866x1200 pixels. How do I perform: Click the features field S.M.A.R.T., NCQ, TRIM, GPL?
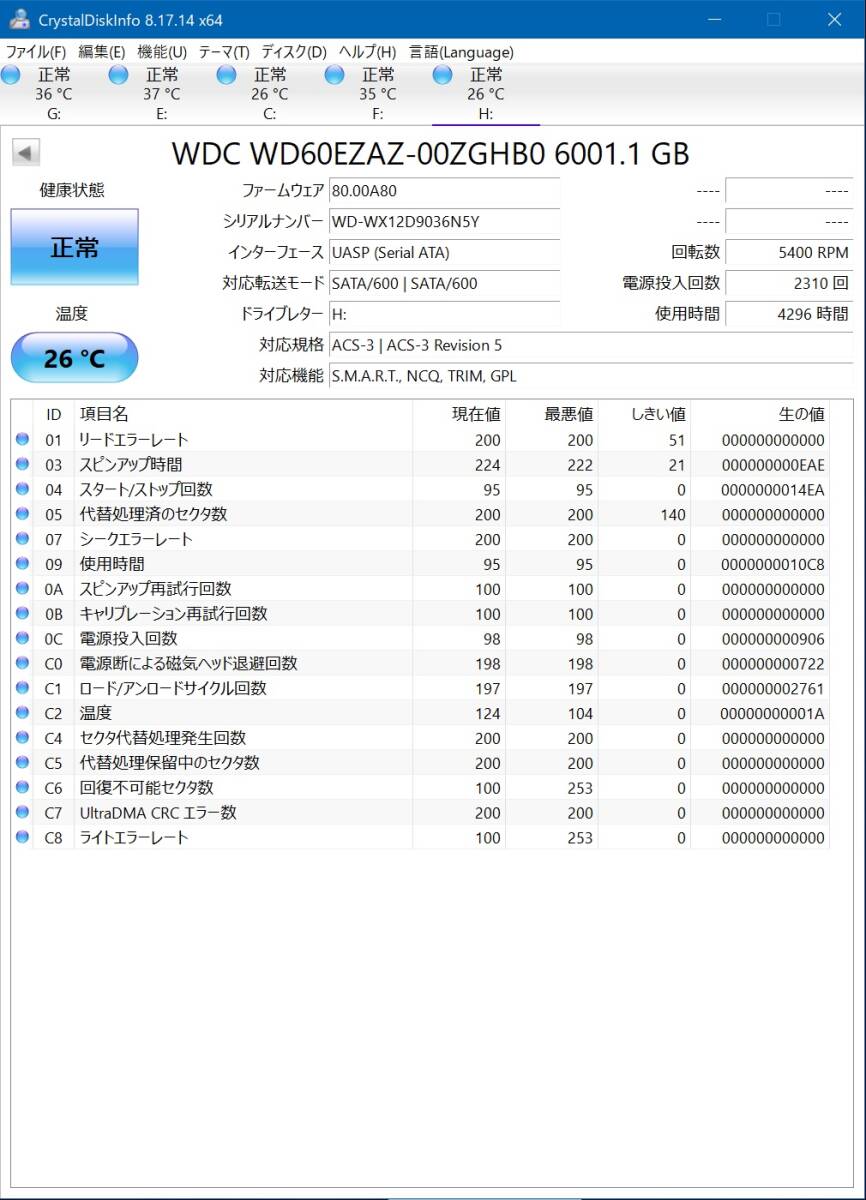tap(591, 376)
